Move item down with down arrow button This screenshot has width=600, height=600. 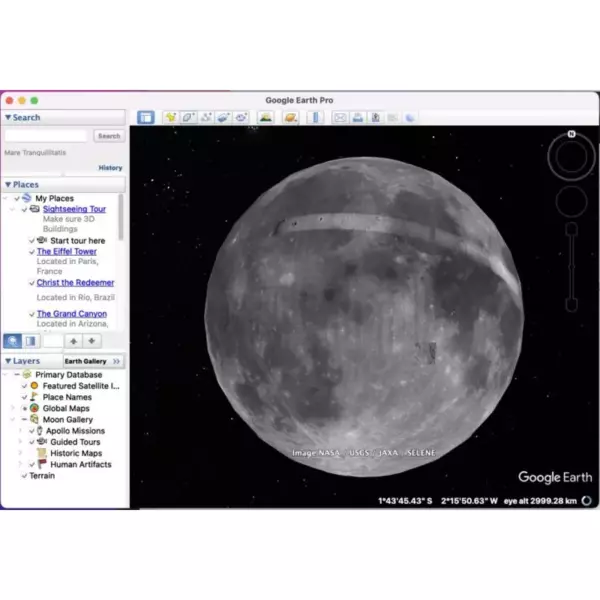92,341
